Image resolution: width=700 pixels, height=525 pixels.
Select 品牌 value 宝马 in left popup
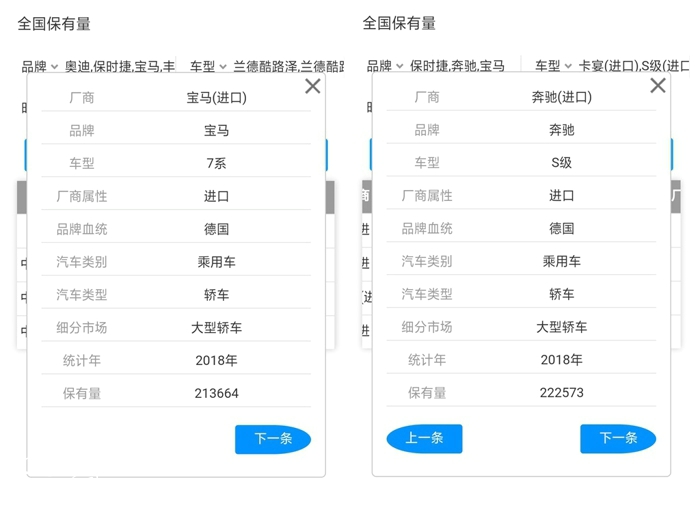click(x=217, y=131)
